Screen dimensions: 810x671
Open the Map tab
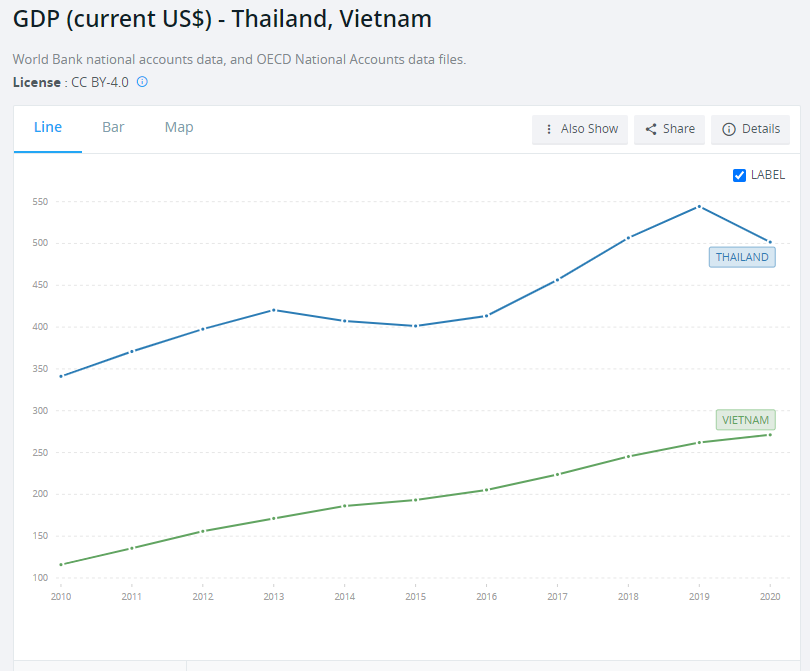pyautogui.click(x=179, y=127)
